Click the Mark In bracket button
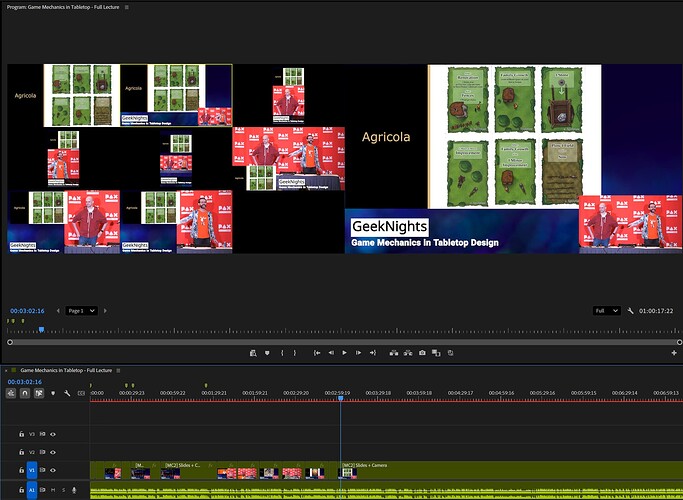 [282, 353]
